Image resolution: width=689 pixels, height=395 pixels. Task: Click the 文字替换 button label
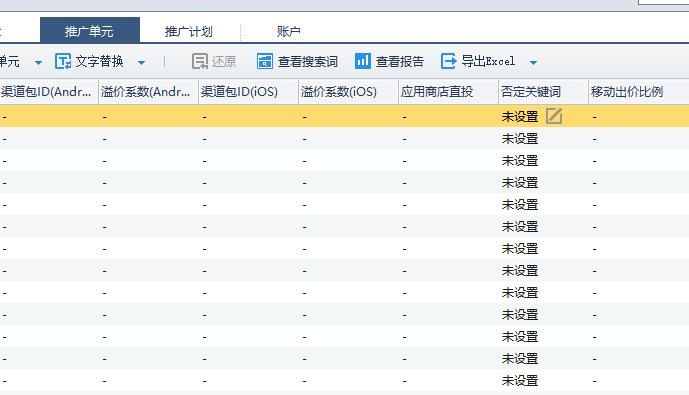(x=99, y=62)
